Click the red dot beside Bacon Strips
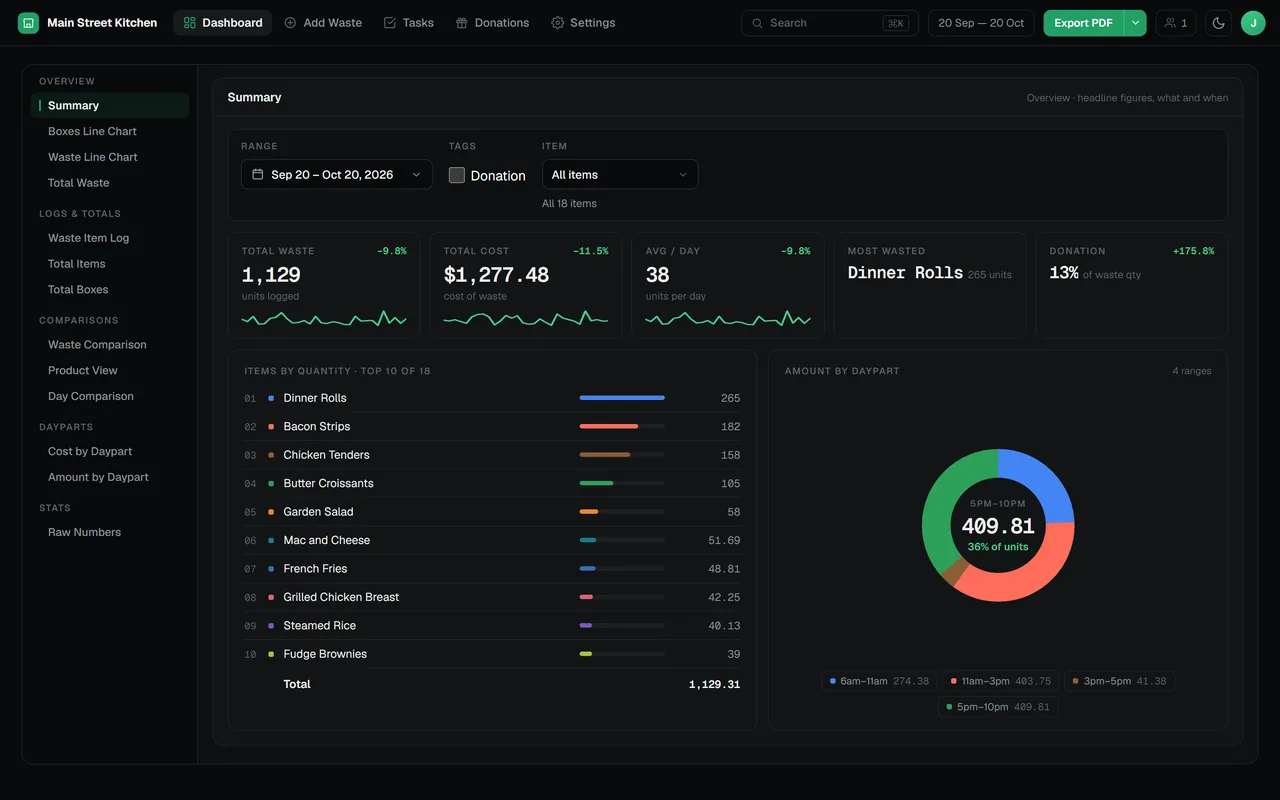Screen dimensions: 1280x800 tap(271, 426)
